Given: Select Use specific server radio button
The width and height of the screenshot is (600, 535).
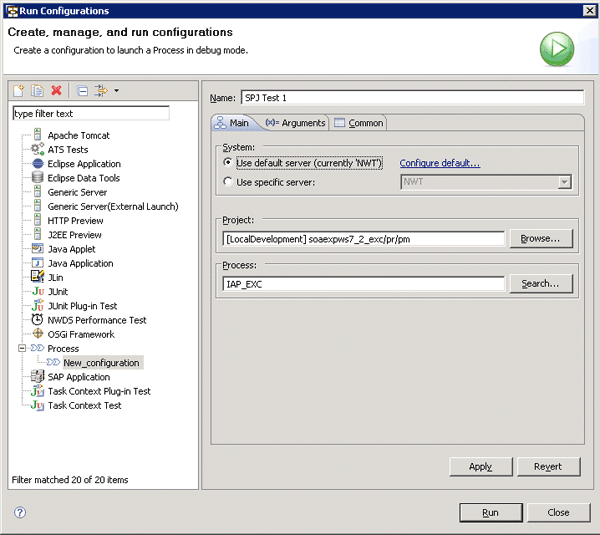Looking at the screenshot, I should [229, 182].
